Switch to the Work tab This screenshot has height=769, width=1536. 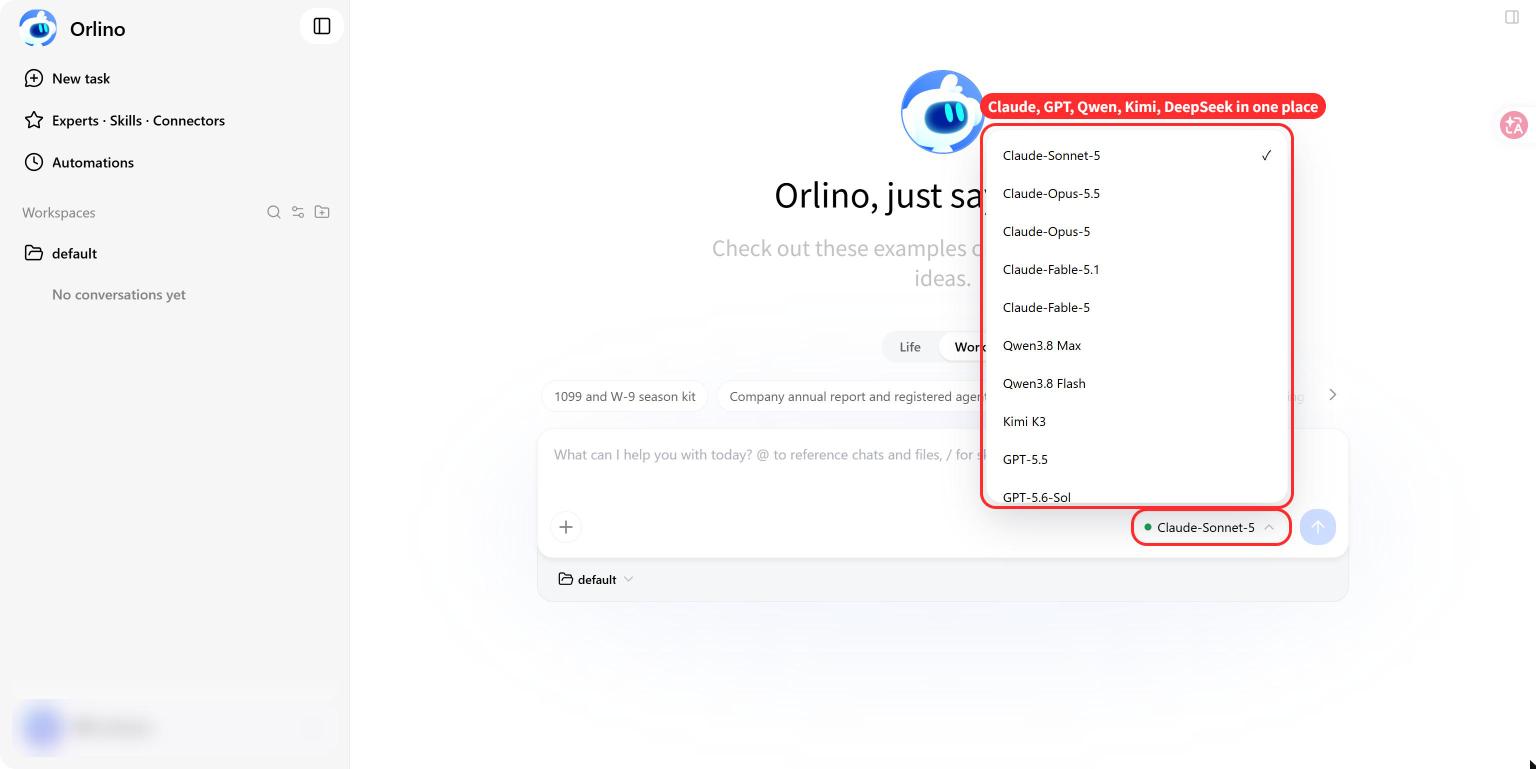tap(966, 347)
